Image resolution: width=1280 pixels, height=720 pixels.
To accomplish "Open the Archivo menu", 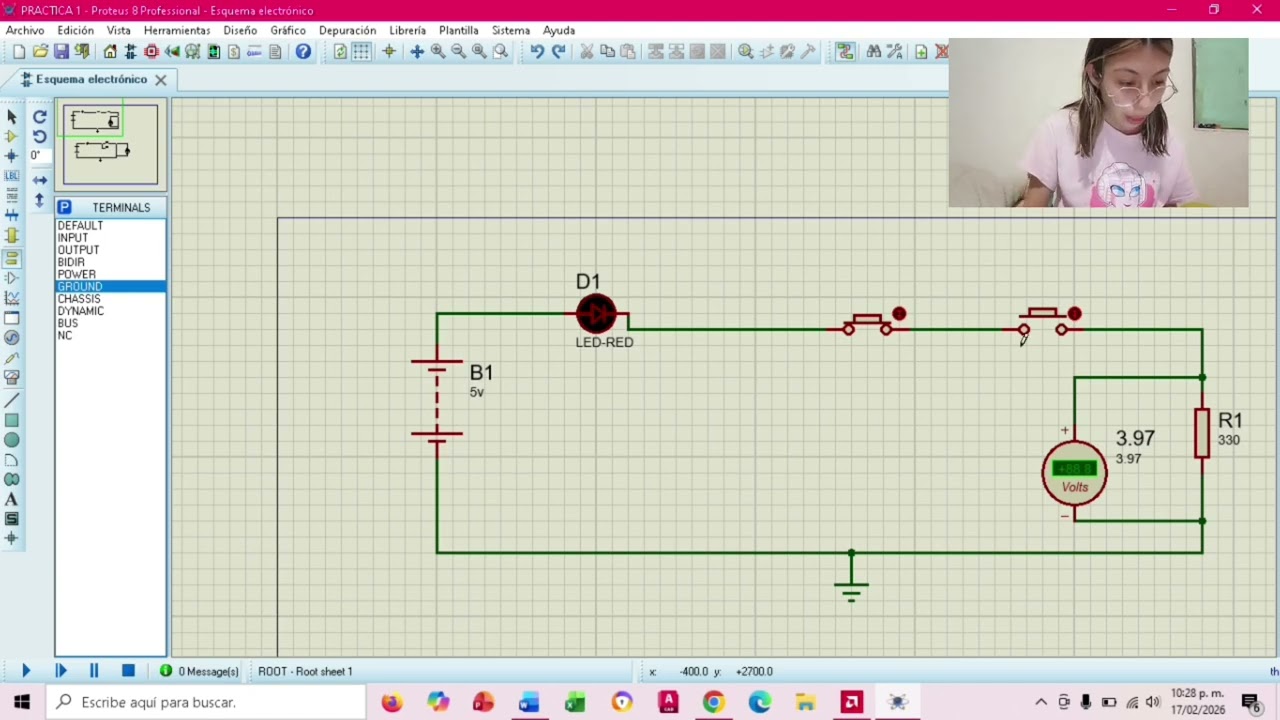I will coord(25,30).
